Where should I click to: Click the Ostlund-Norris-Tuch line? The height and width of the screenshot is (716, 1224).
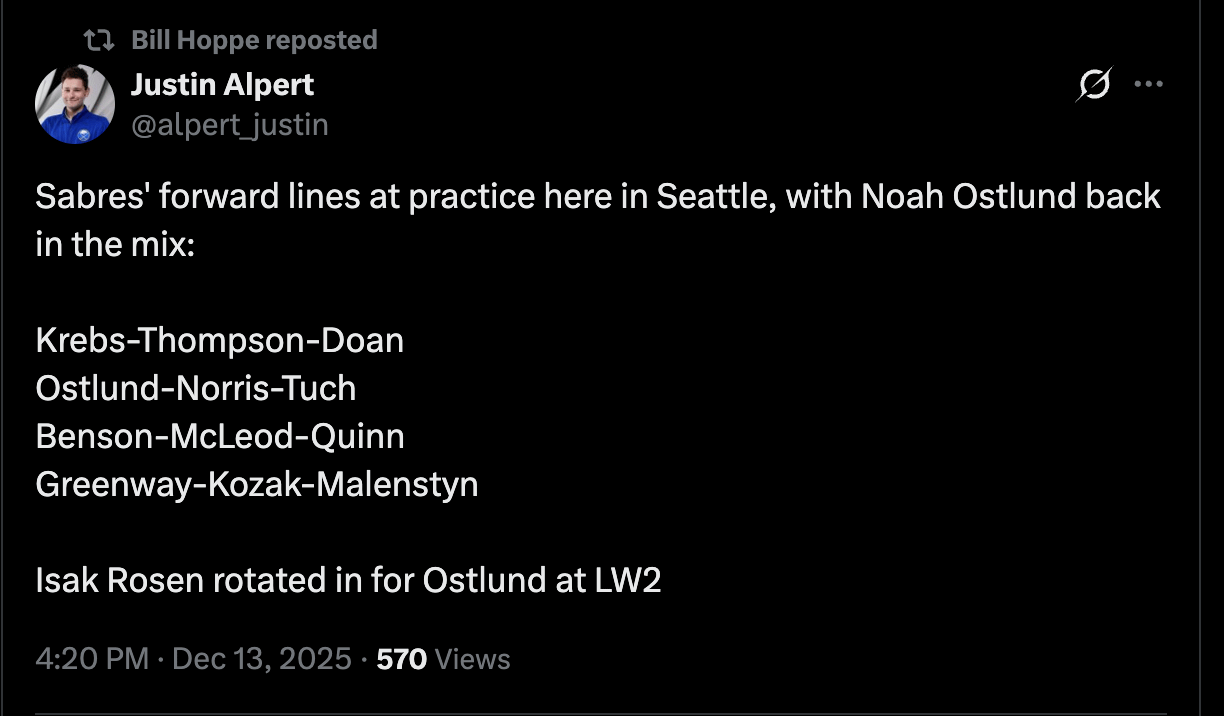(x=195, y=388)
